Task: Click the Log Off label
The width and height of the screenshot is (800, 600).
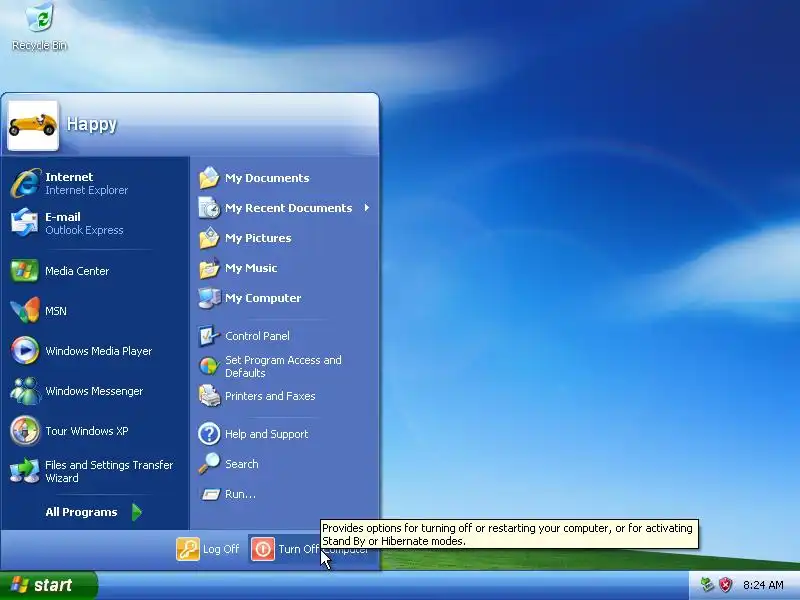Action: point(221,549)
